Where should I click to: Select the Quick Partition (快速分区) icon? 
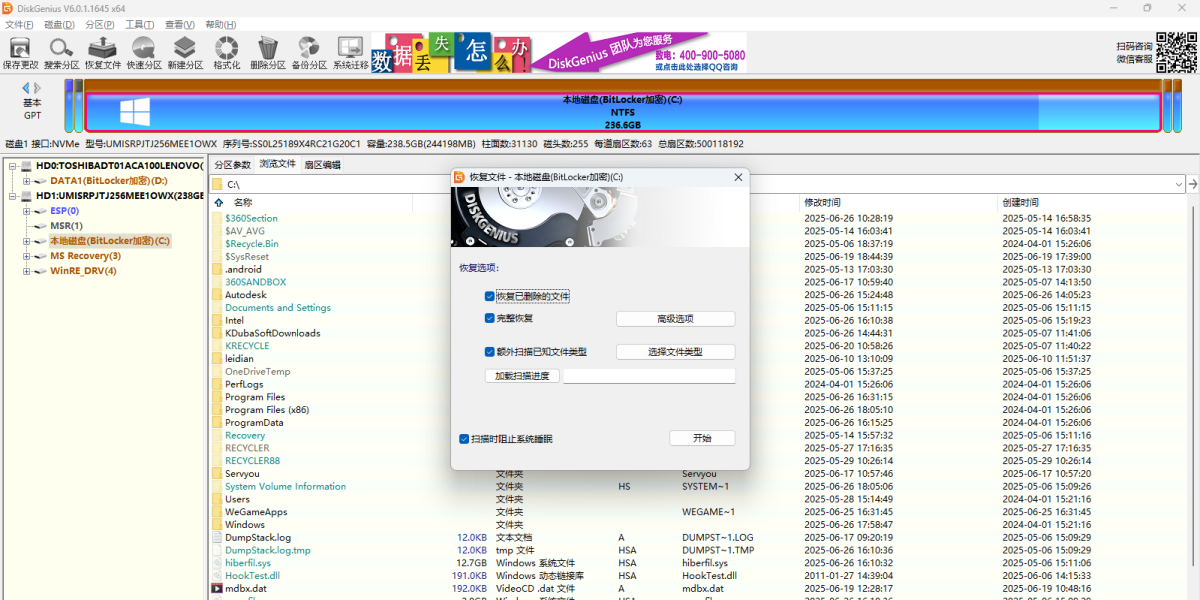(144, 52)
